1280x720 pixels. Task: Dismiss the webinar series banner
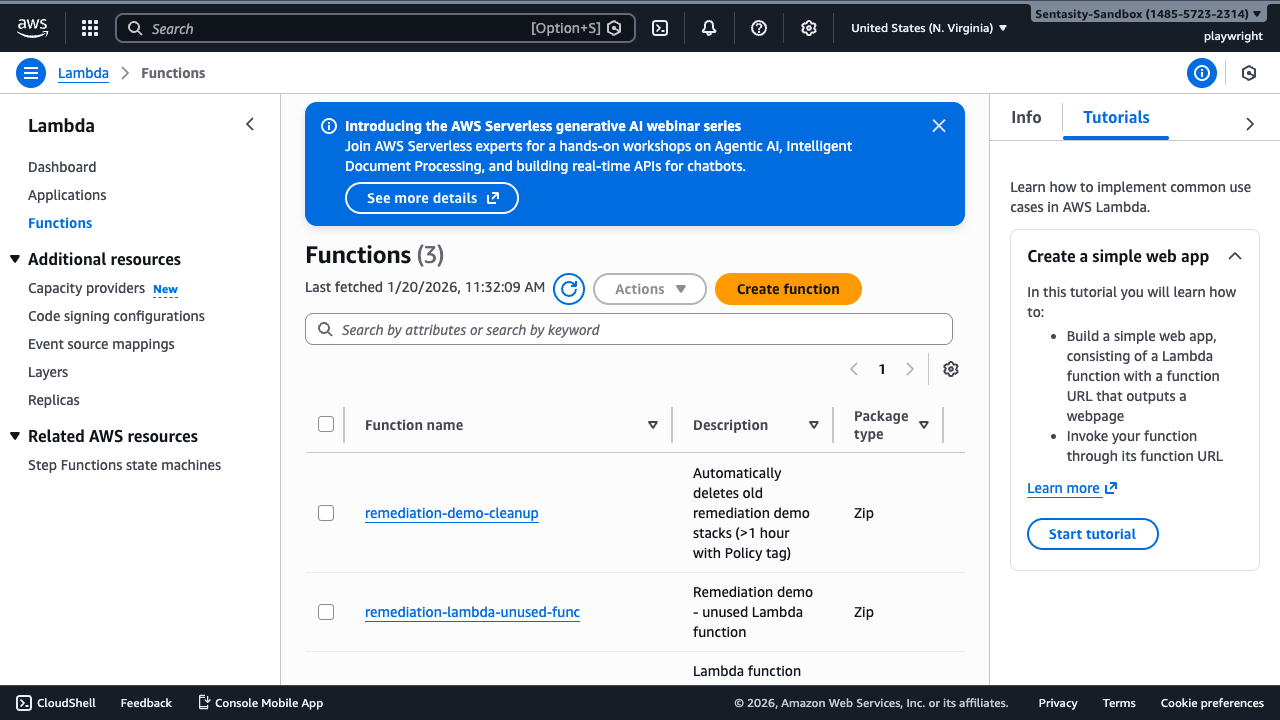coord(938,126)
